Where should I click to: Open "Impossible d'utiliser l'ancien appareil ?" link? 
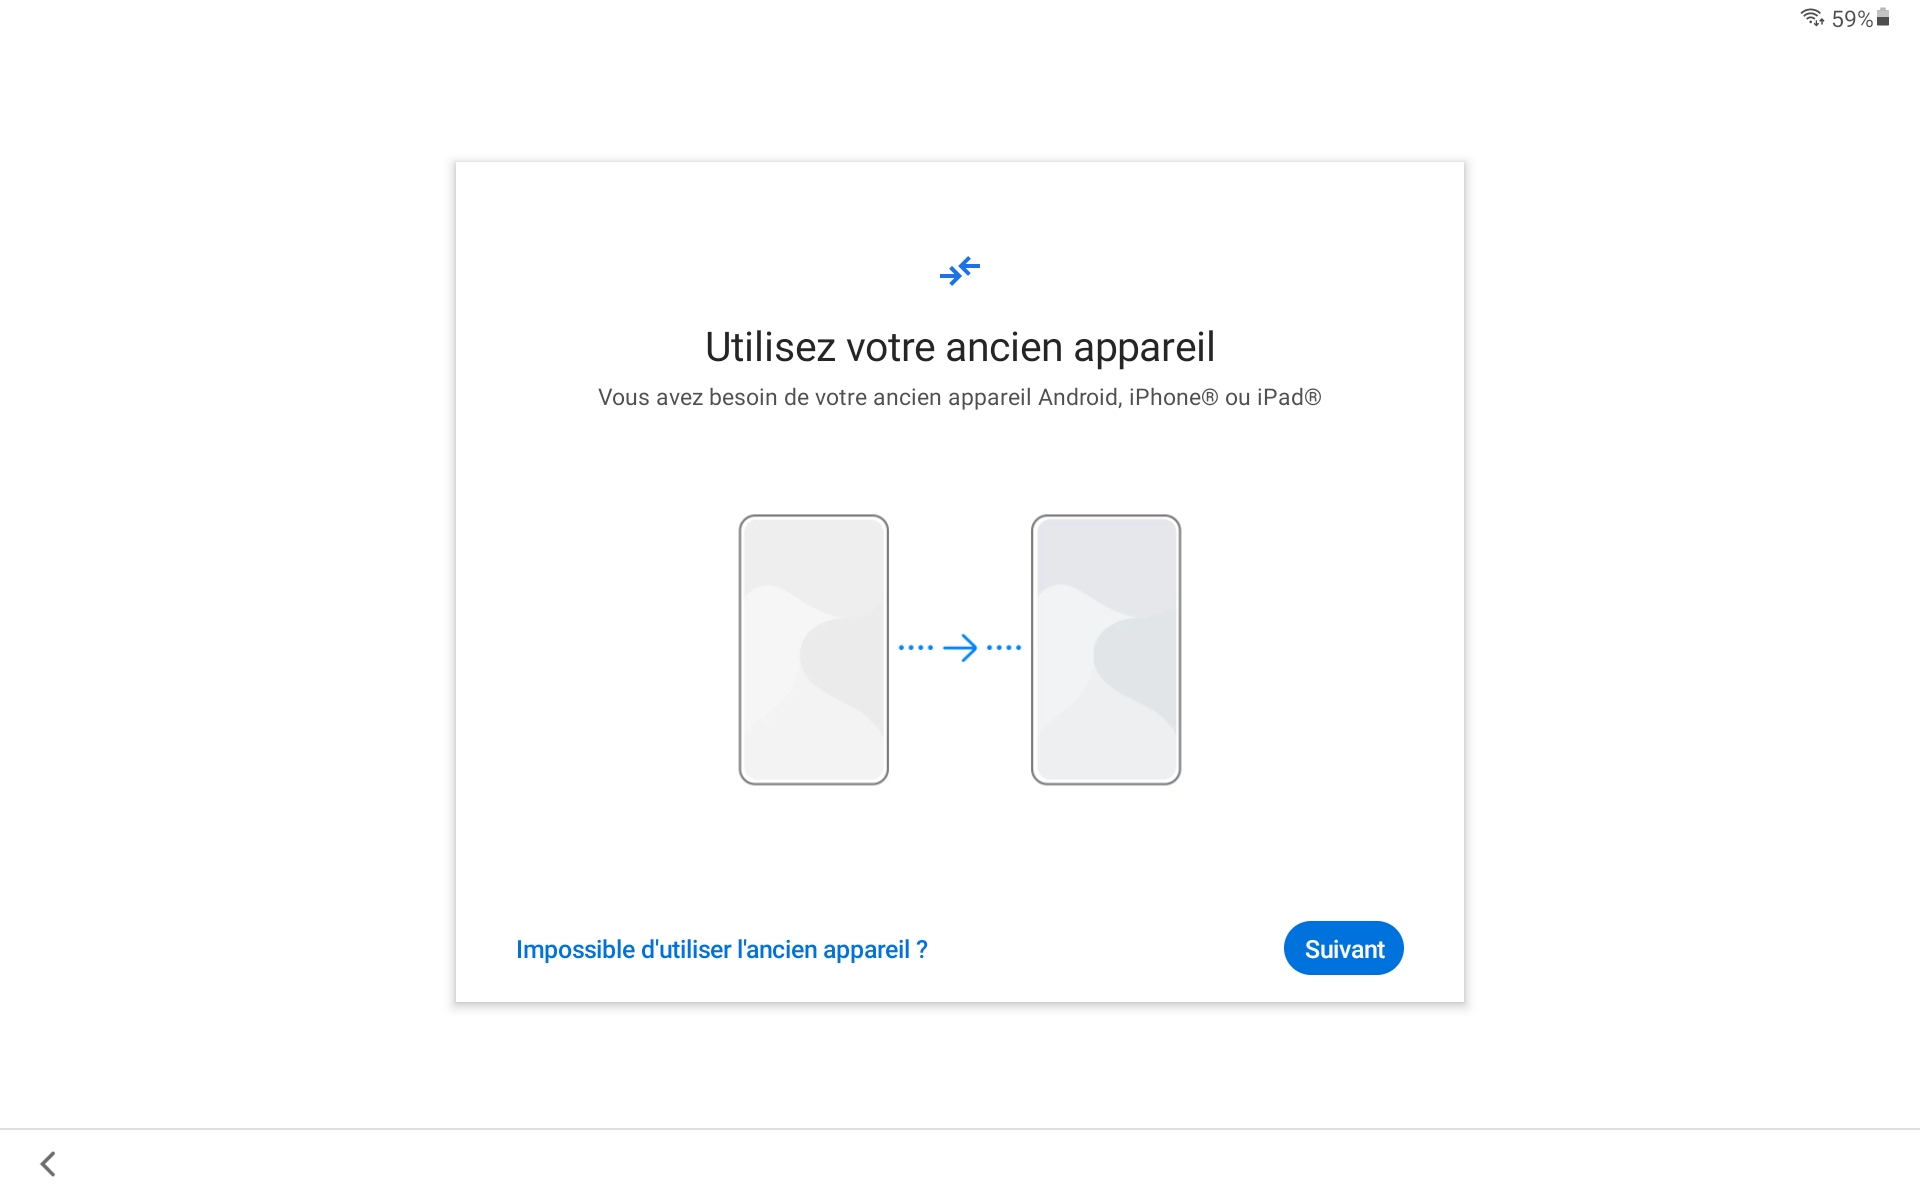coord(722,949)
